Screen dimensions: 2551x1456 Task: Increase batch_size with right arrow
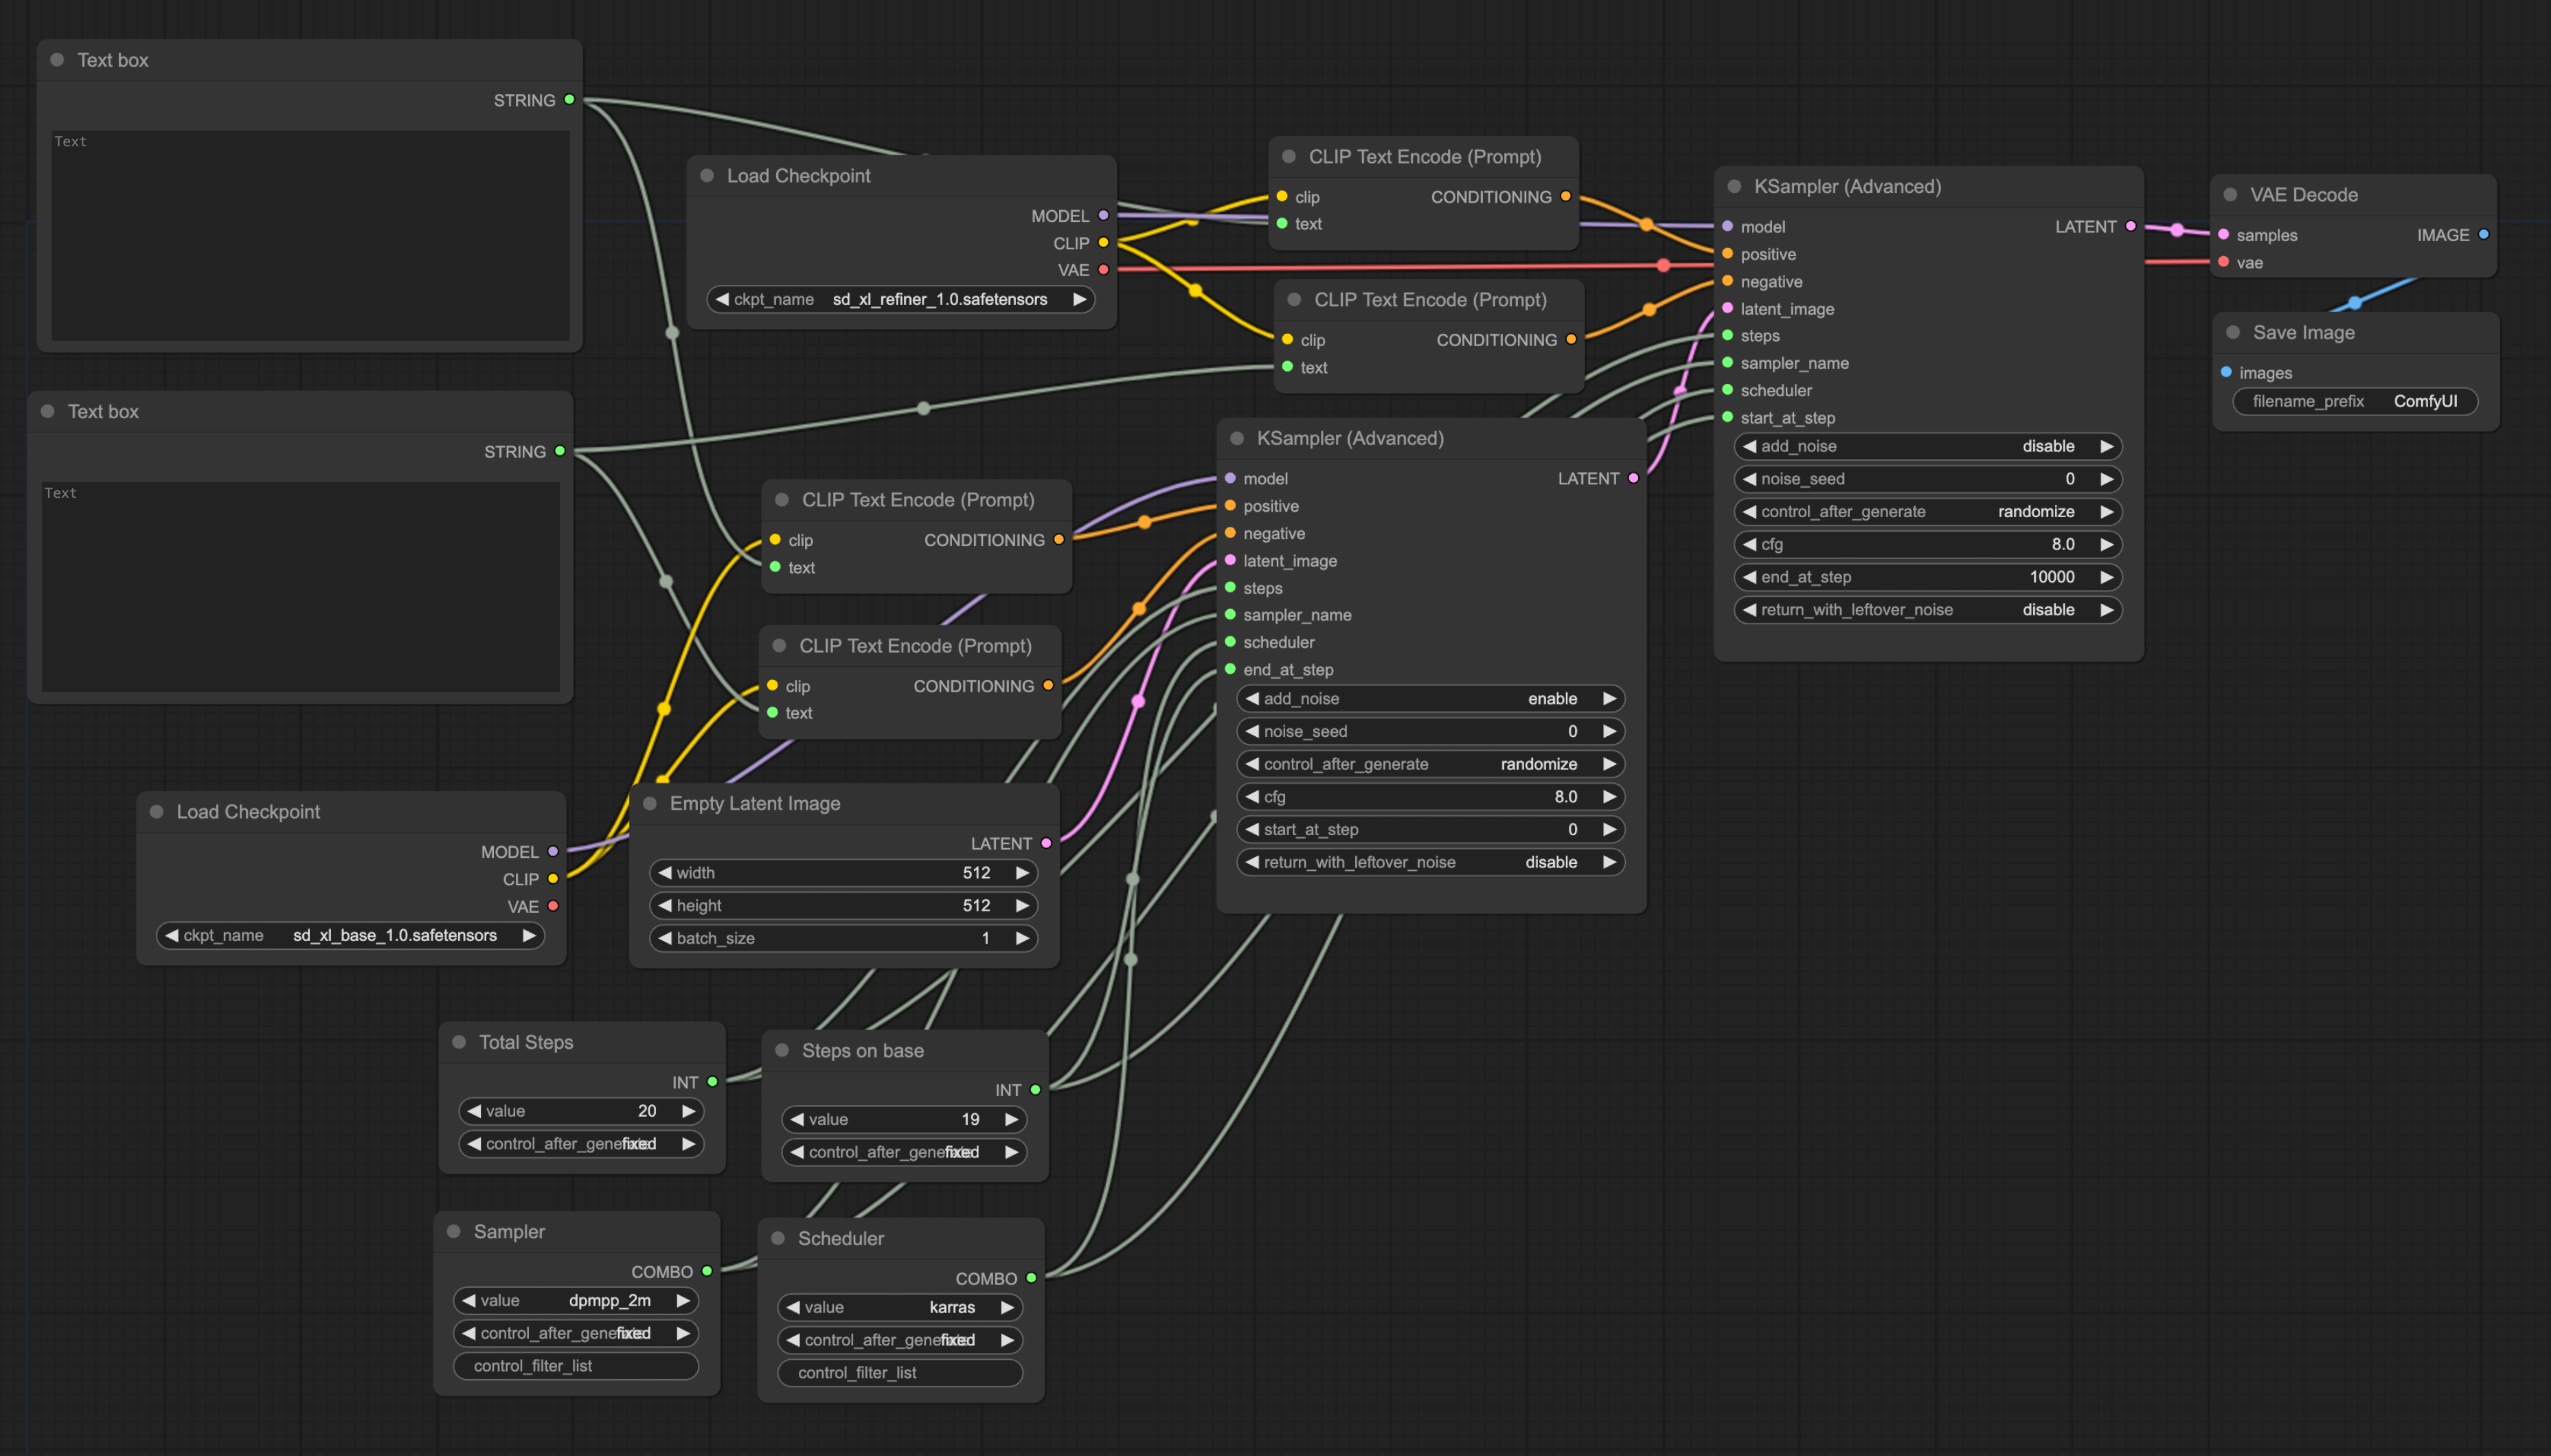click(1022, 938)
